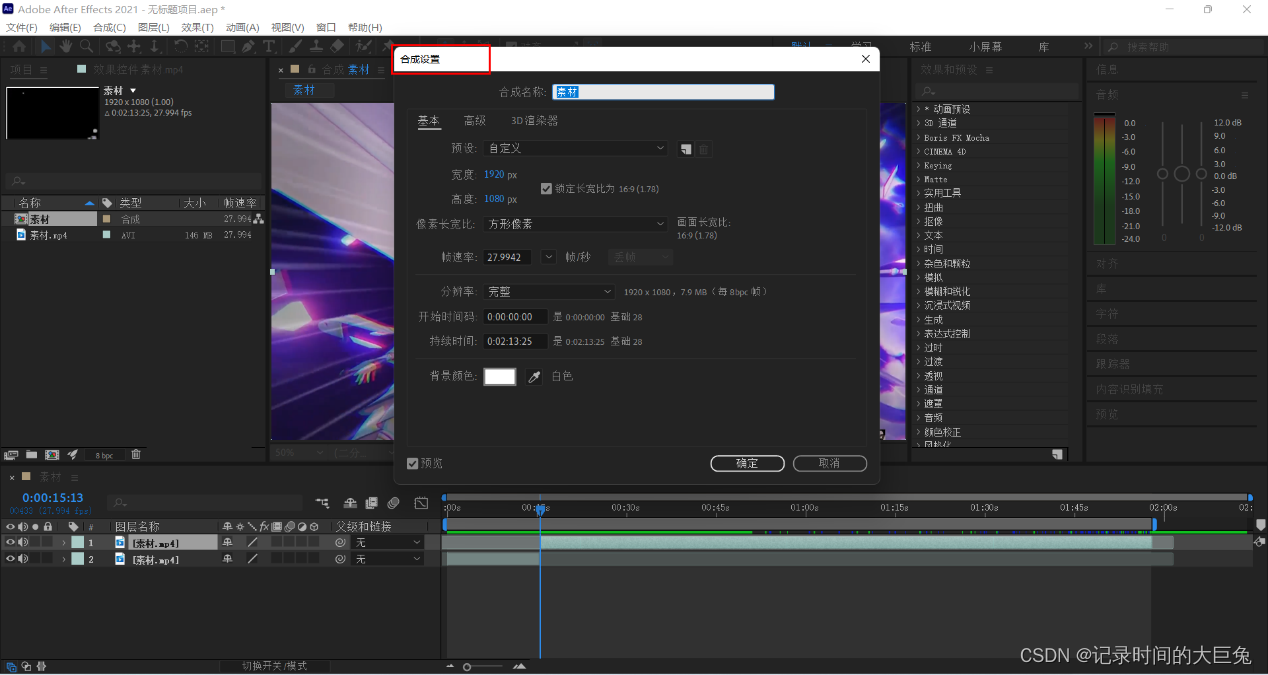1268x675 pixels.
Task: Click the 合成名称 input field
Action: [664, 92]
